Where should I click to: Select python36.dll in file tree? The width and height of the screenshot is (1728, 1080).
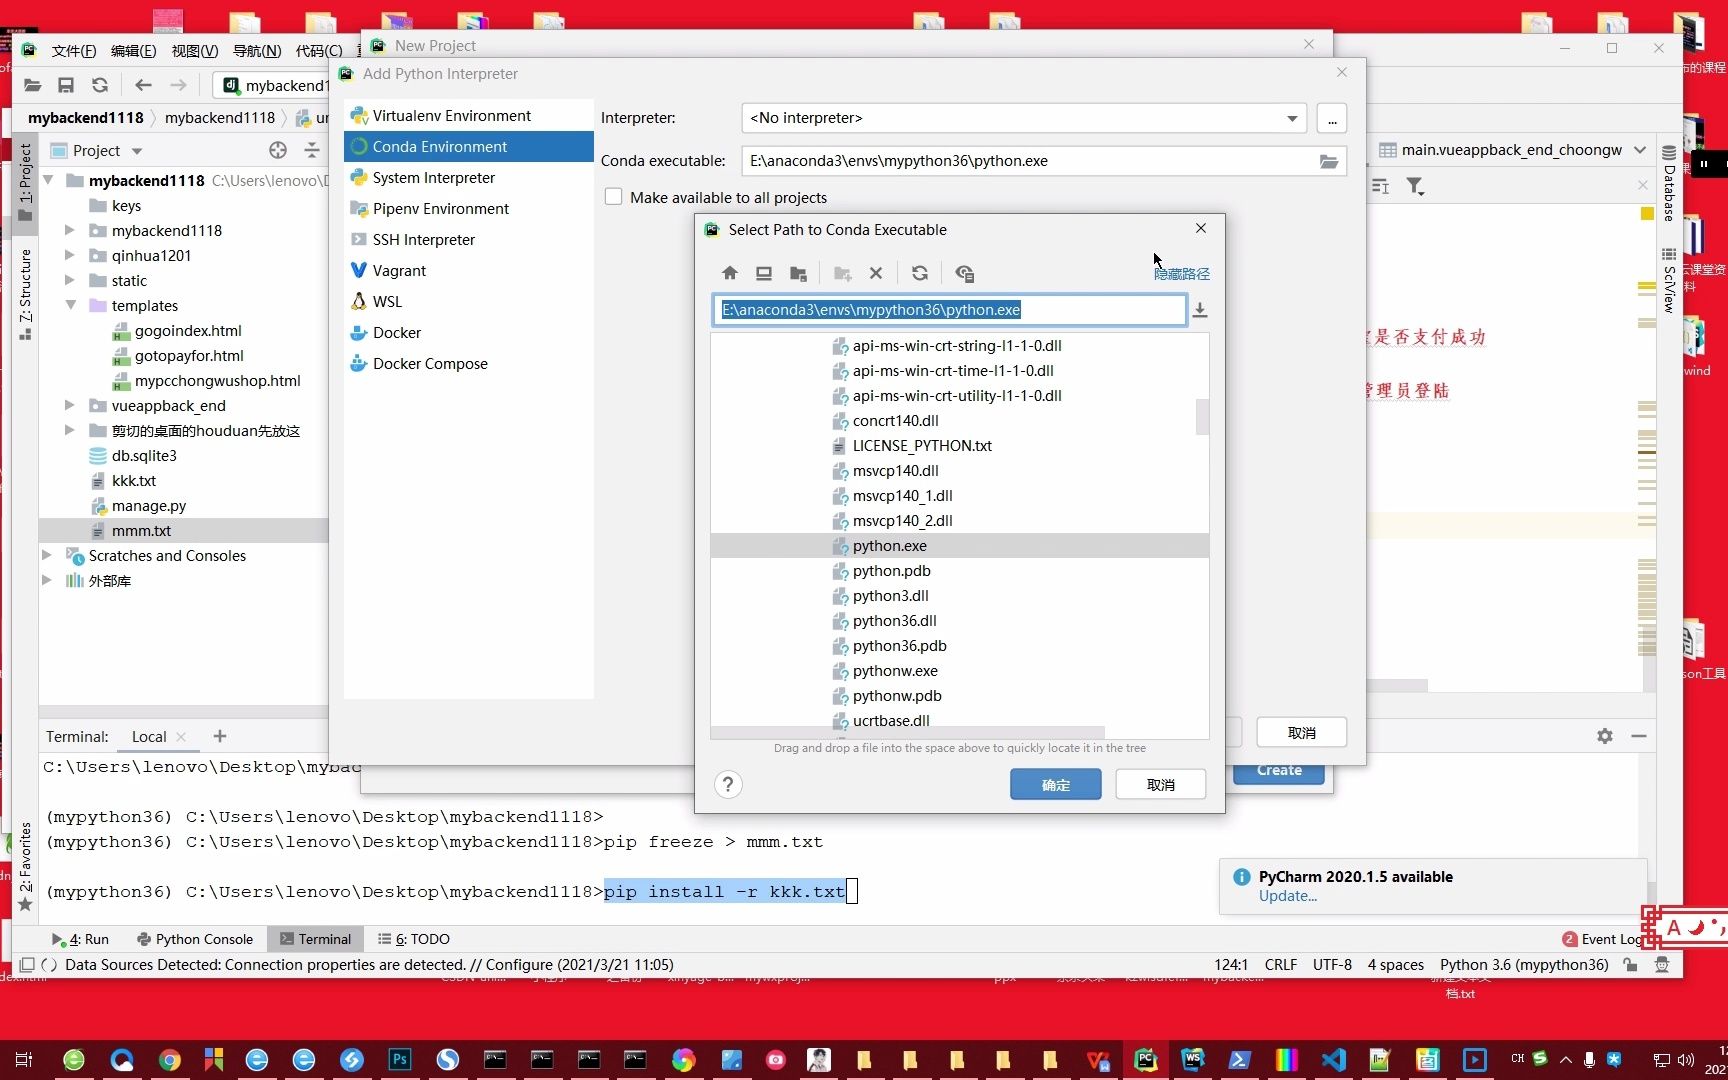(x=894, y=620)
